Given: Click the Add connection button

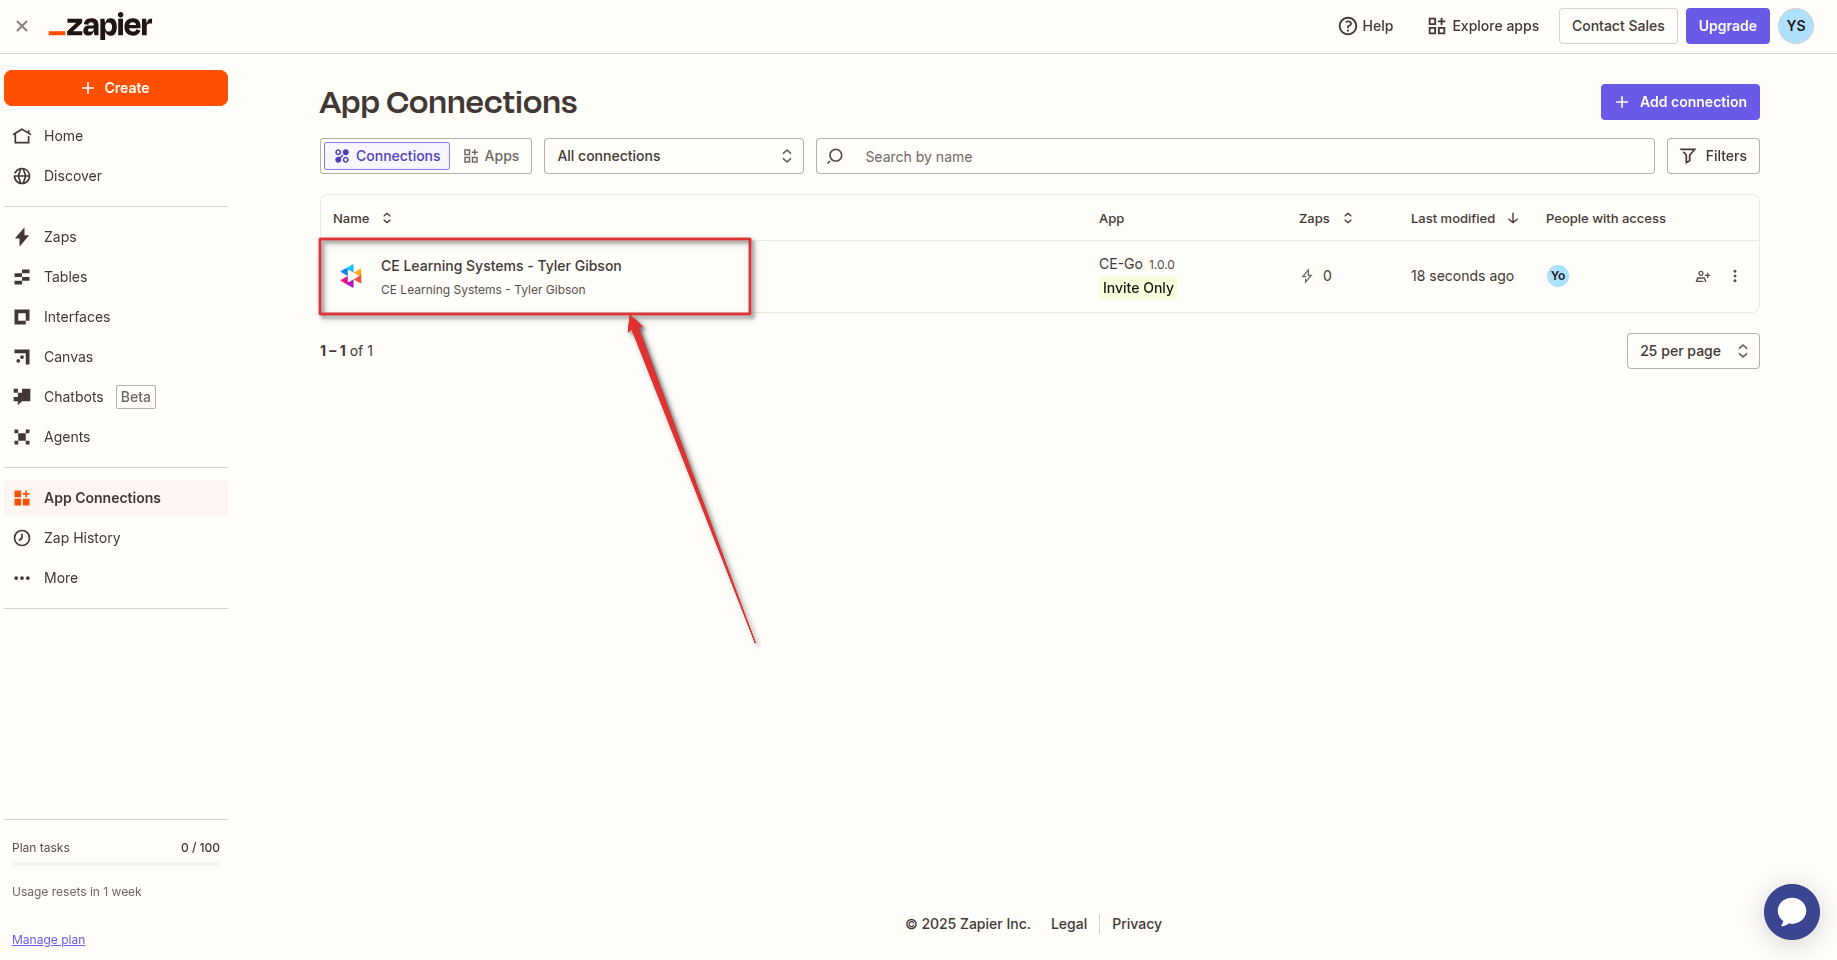Looking at the screenshot, I should coord(1680,102).
